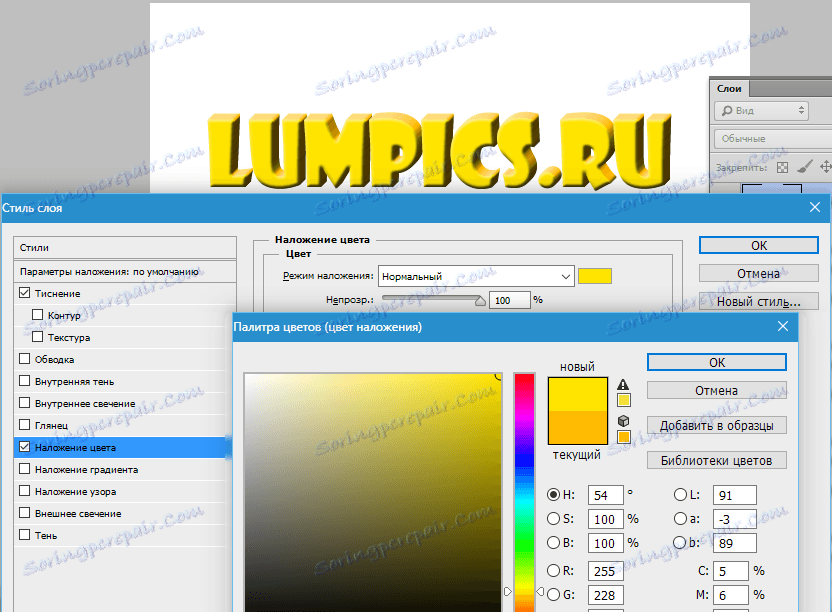Click the lock position move icon

click(825, 167)
